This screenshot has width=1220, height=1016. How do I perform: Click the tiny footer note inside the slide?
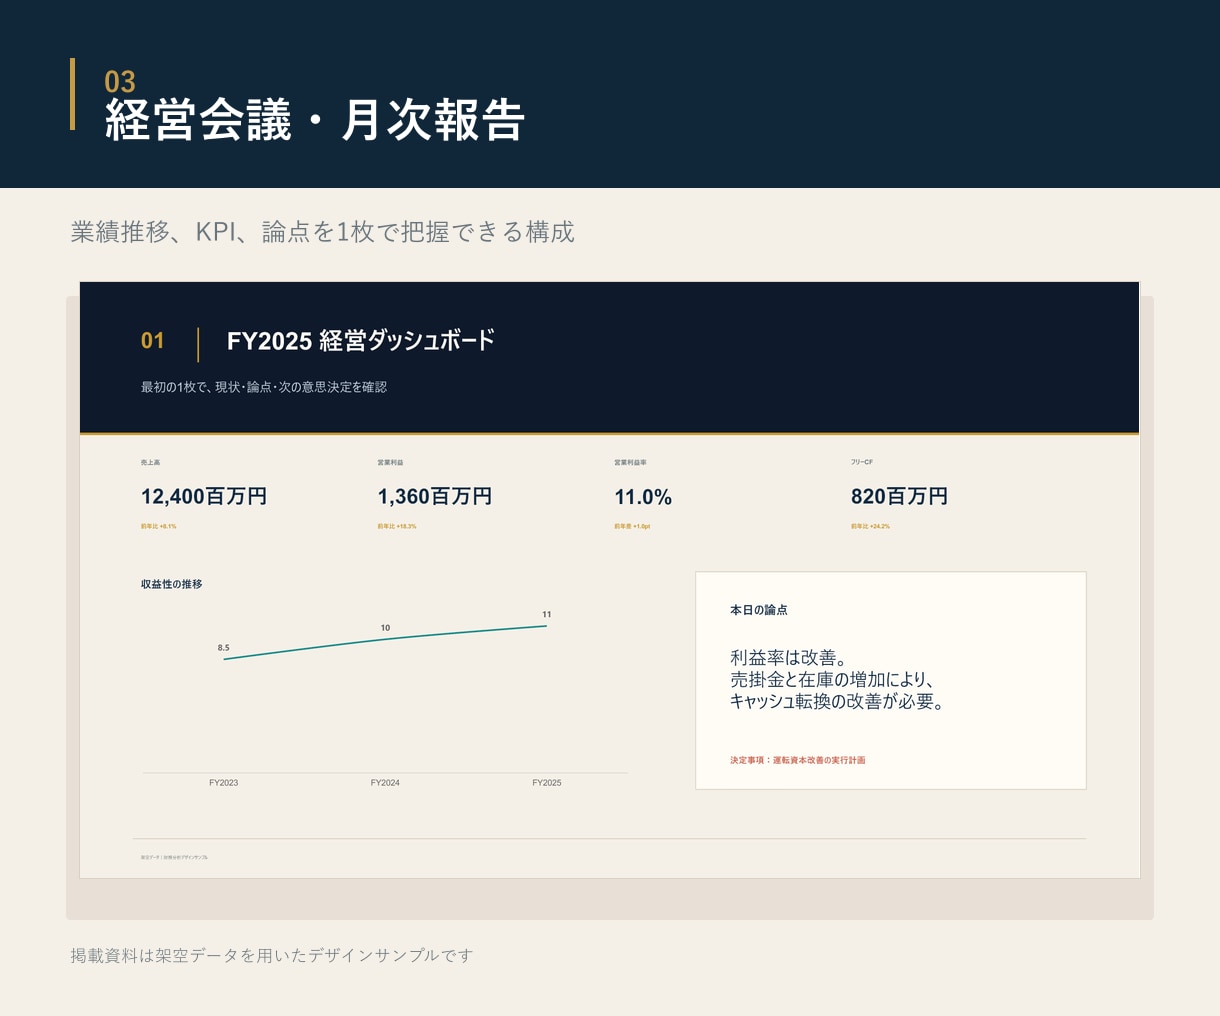(175, 858)
